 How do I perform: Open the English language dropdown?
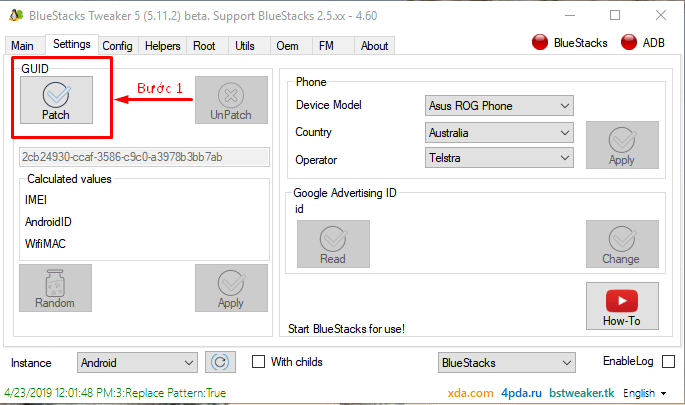click(644, 393)
